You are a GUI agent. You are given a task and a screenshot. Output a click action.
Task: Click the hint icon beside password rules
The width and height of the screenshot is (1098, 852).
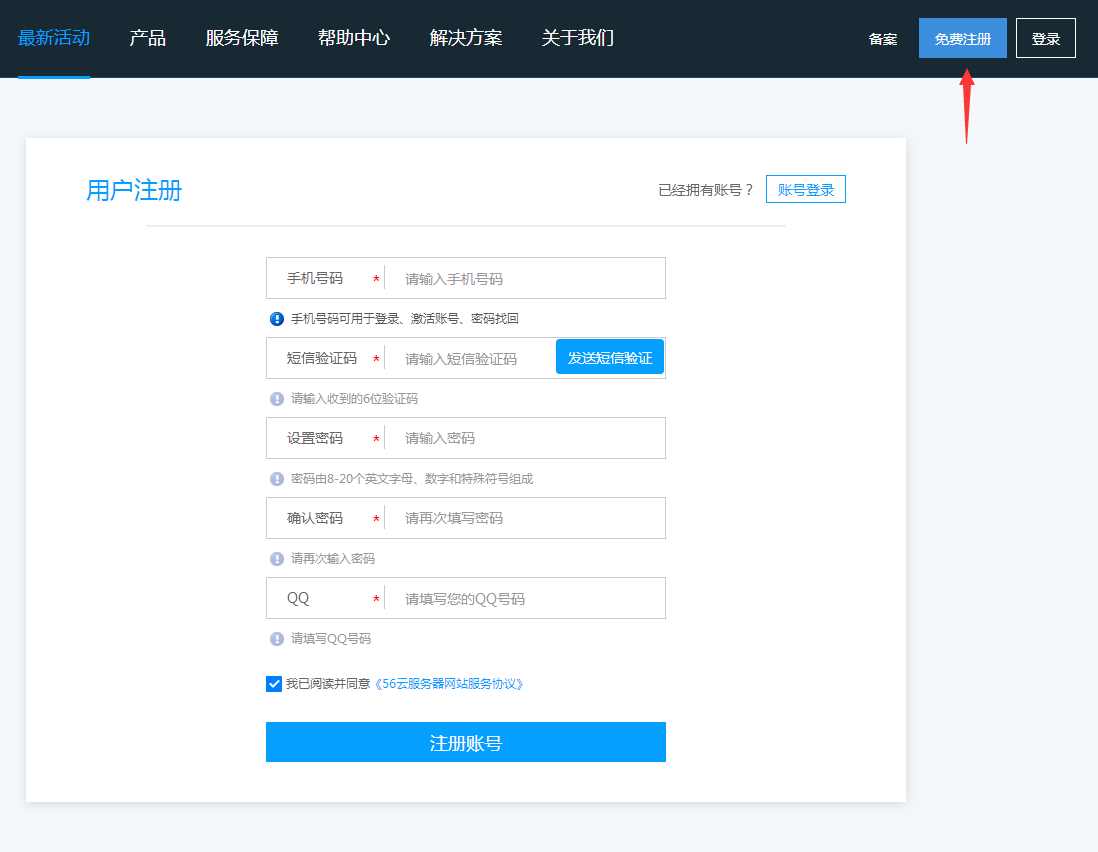pos(277,479)
